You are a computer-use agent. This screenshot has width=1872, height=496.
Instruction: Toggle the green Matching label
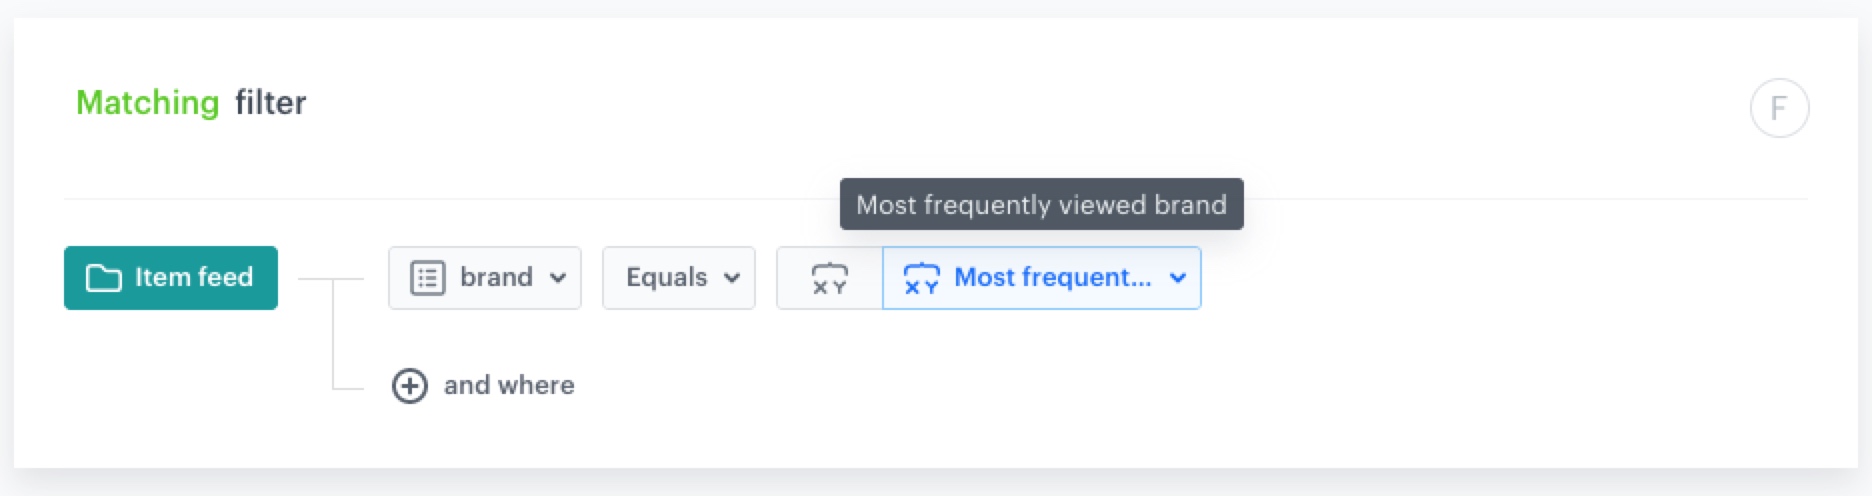tap(147, 103)
